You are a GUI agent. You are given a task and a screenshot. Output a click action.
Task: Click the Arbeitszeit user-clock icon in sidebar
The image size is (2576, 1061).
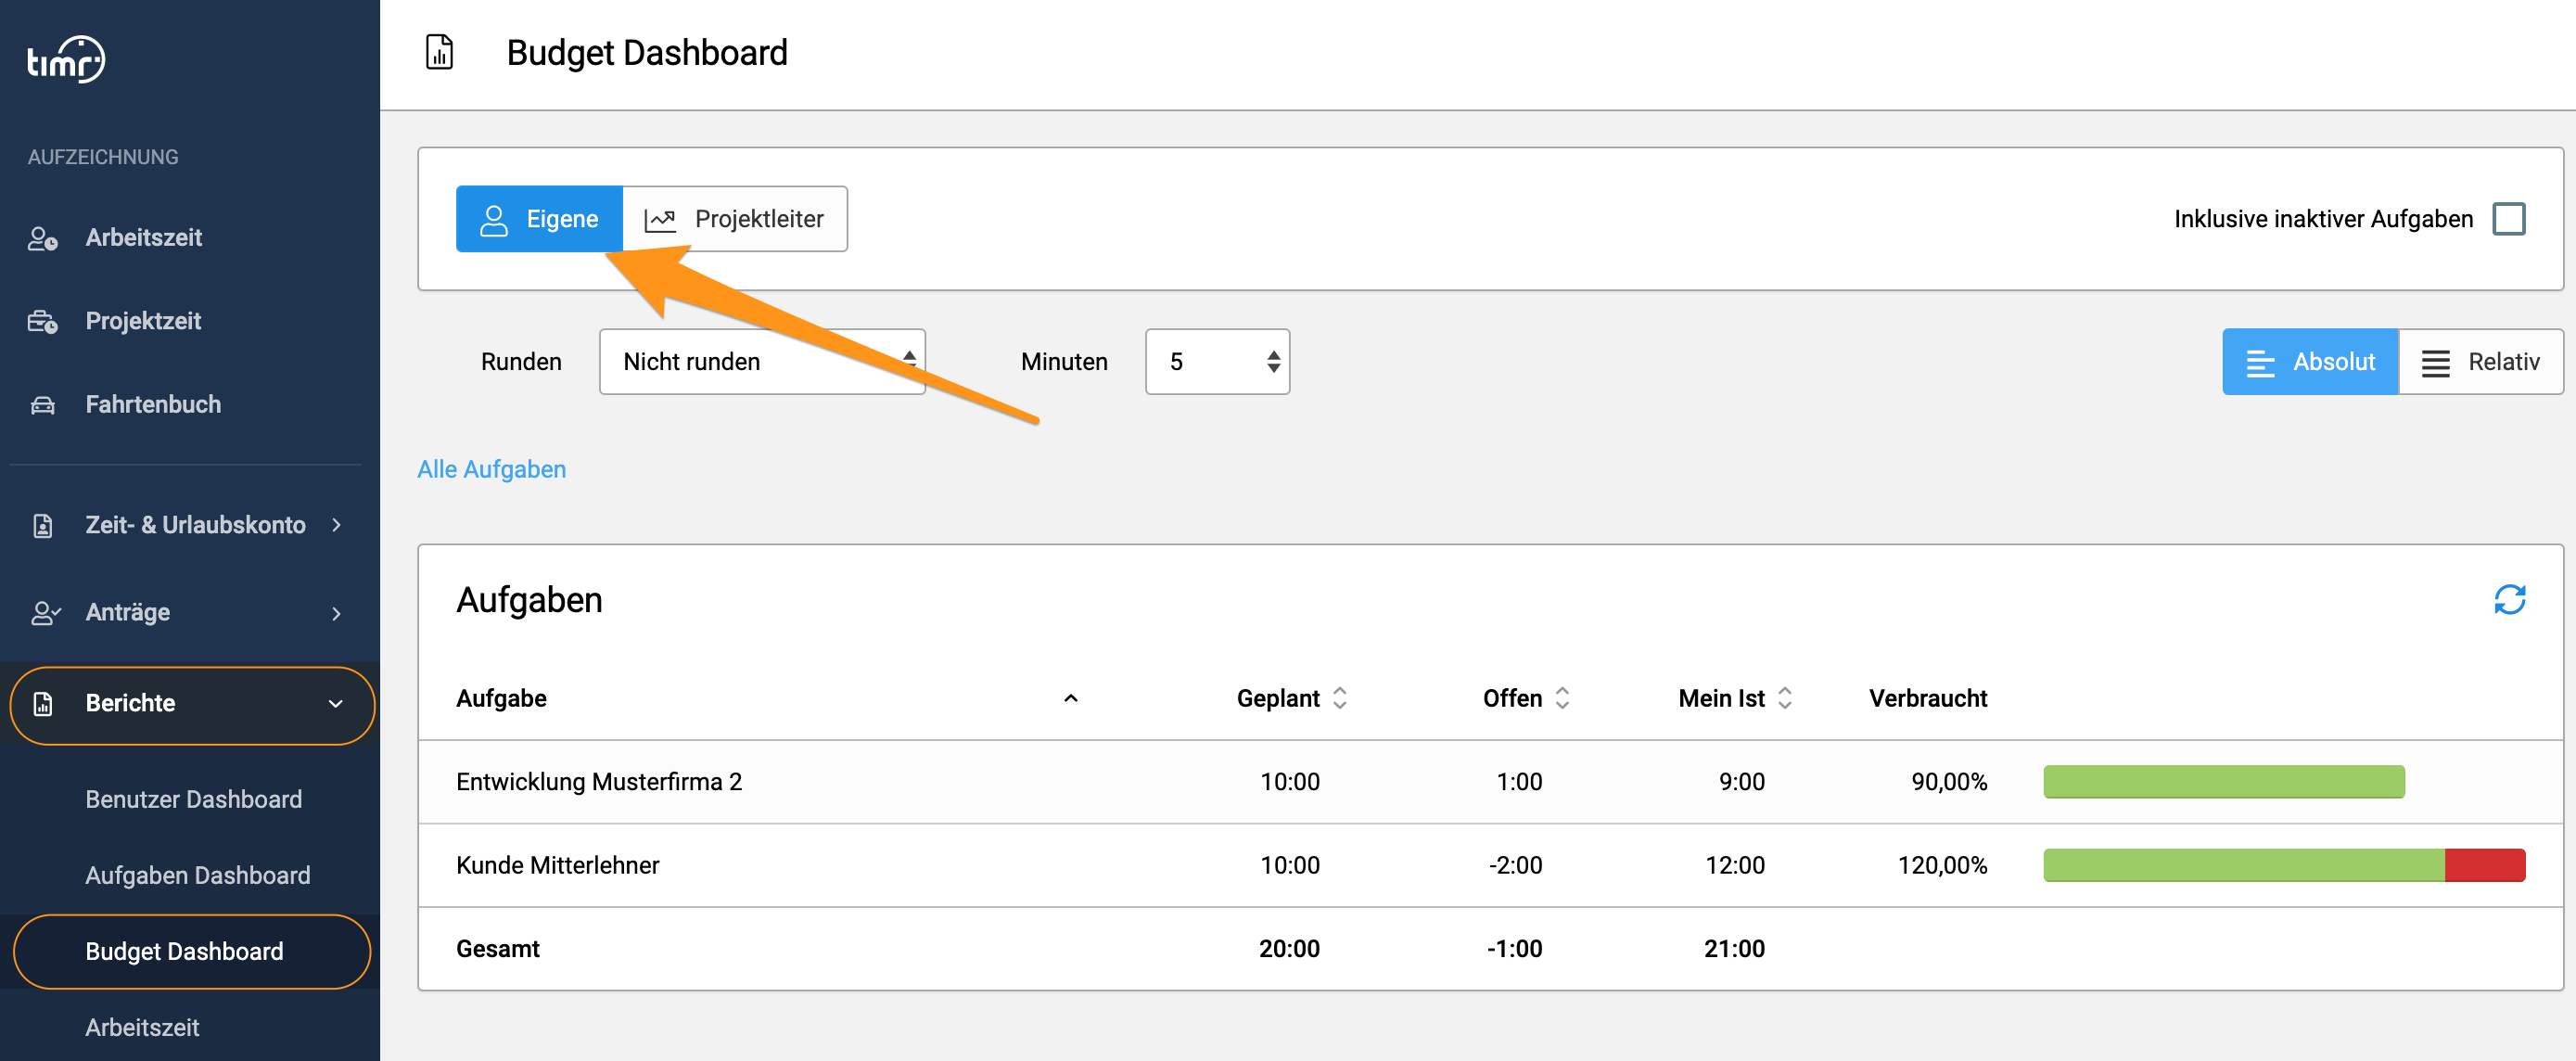point(43,238)
